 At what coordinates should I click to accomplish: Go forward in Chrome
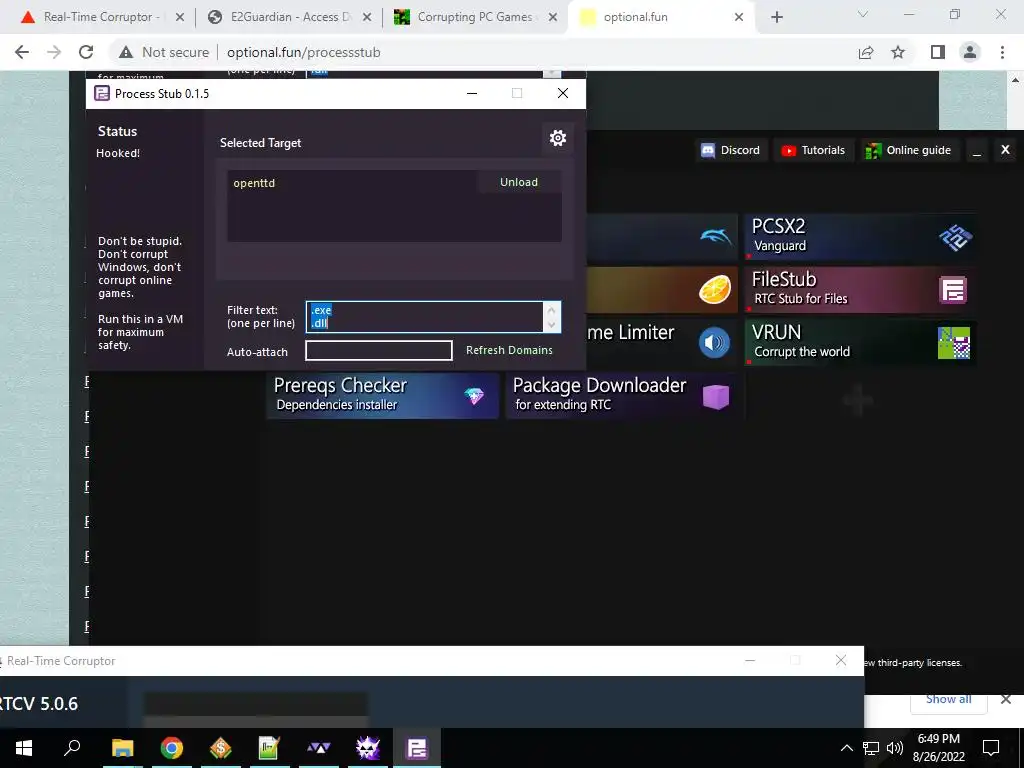[x=54, y=52]
